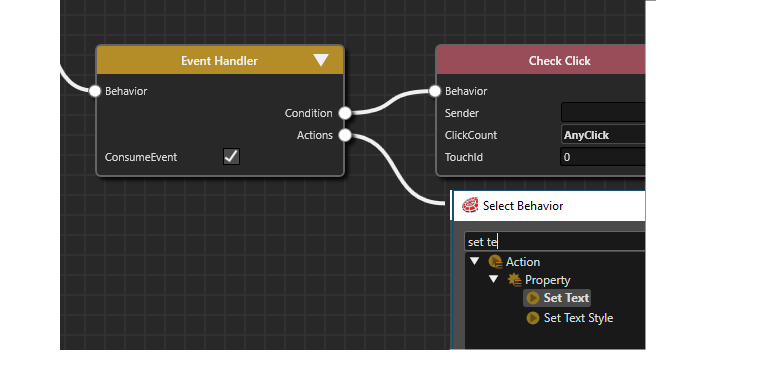Viewport: 765px width, 365px height.
Task: Click the Set Text play icon
Action: pyautogui.click(x=533, y=298)
